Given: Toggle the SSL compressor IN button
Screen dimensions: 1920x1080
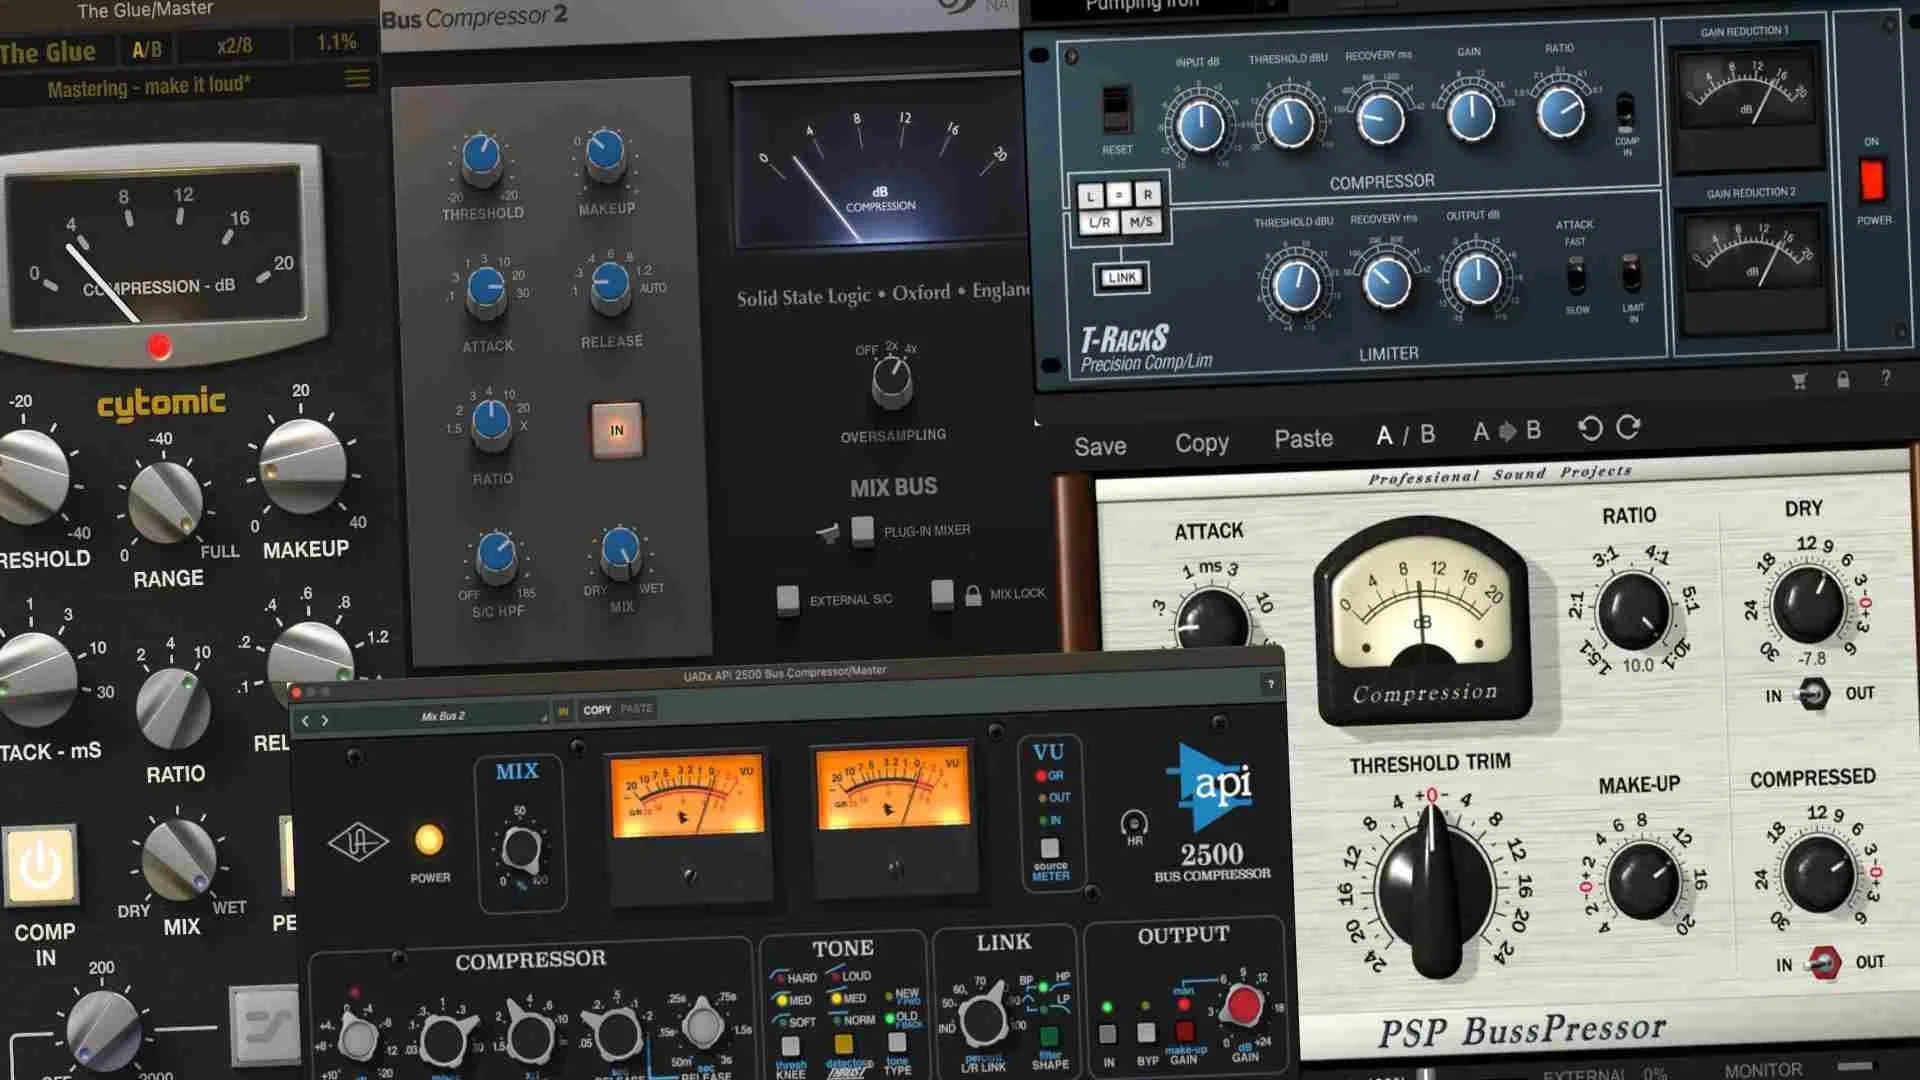Looking at the screenshot, I should (x=616, y=430).
